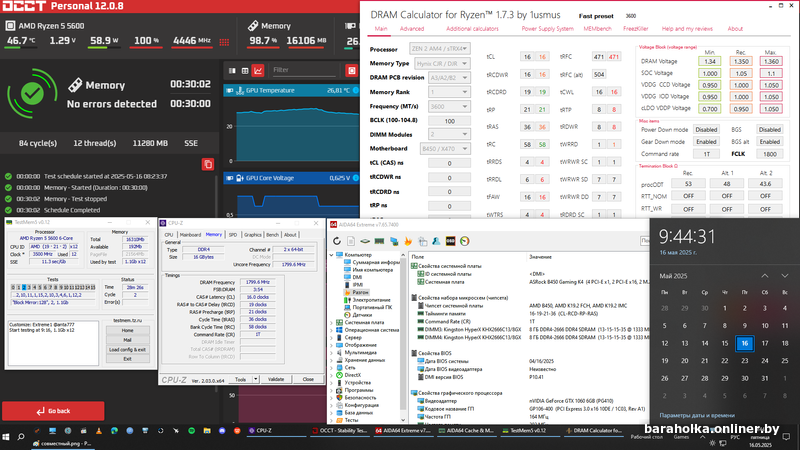Expand the Системная плата node in AIDA64

tap(332, 322)
